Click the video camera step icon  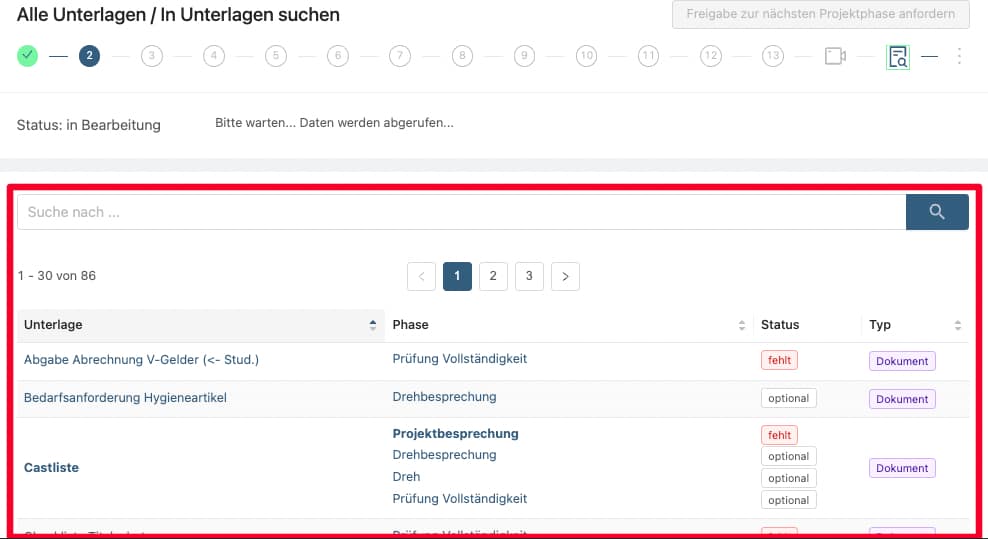click(x=835, y=56)
